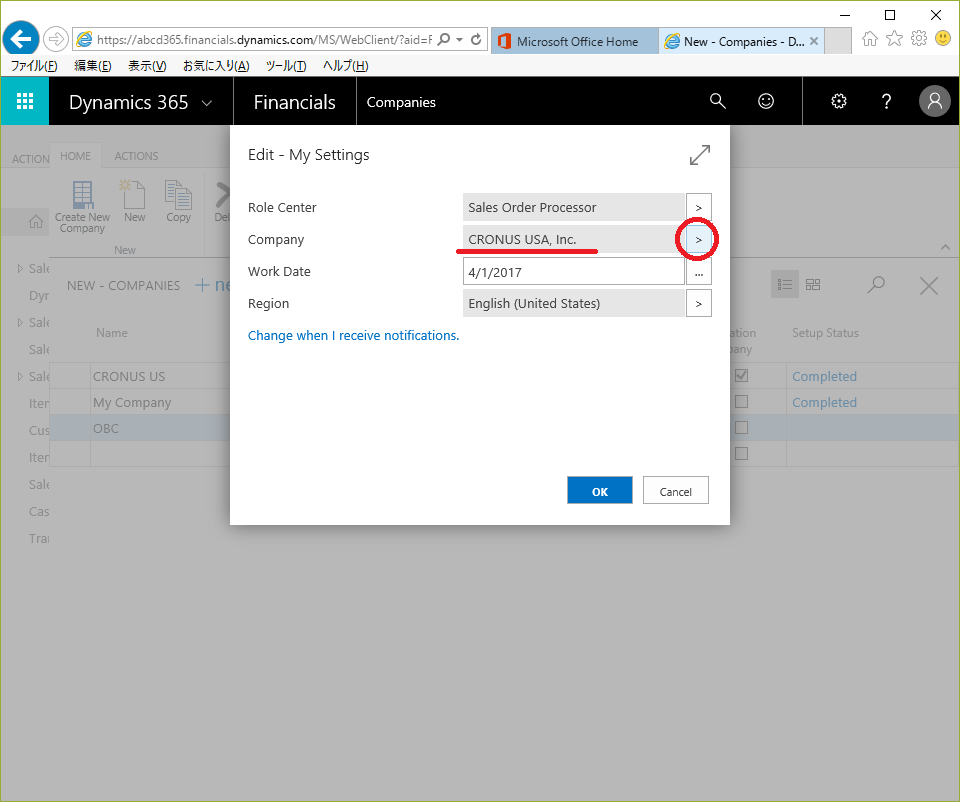Switch to tile view icon
Screen dimensions: 960x802
[813, 285]
